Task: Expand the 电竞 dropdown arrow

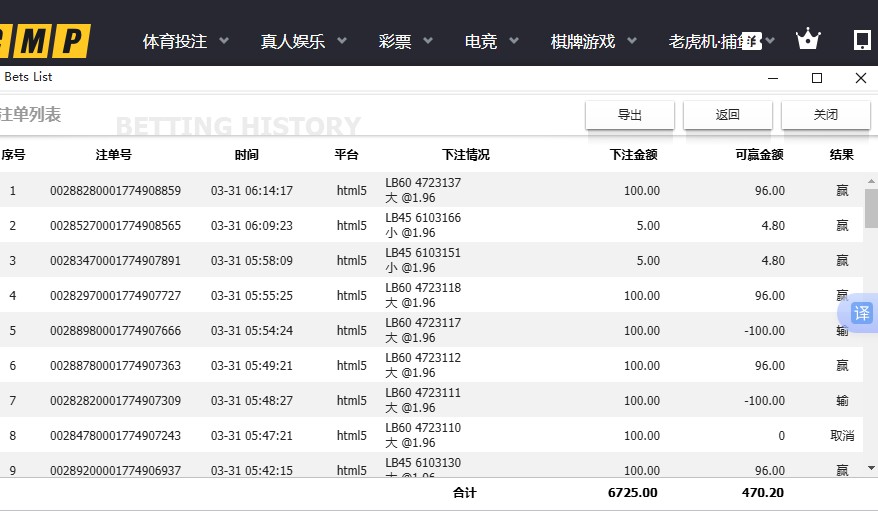Action: [x=514, y=42]
